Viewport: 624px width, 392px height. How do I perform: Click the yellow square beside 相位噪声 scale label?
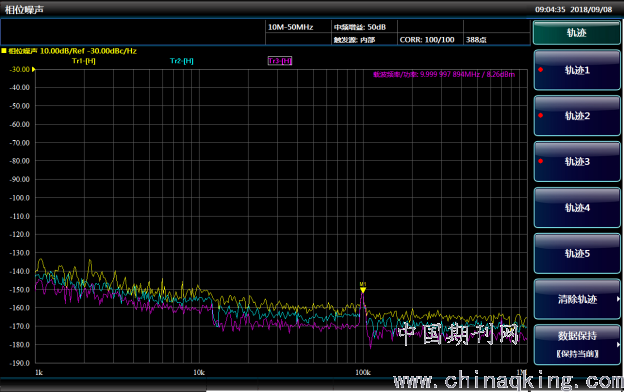pos(4,51)
